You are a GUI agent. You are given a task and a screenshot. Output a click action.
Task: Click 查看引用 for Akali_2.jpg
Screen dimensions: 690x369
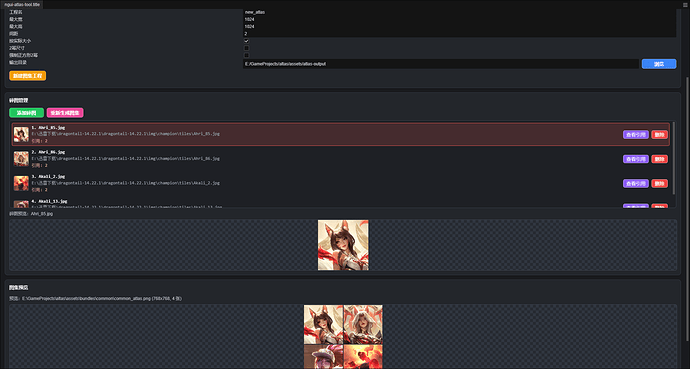click(635, 183)
